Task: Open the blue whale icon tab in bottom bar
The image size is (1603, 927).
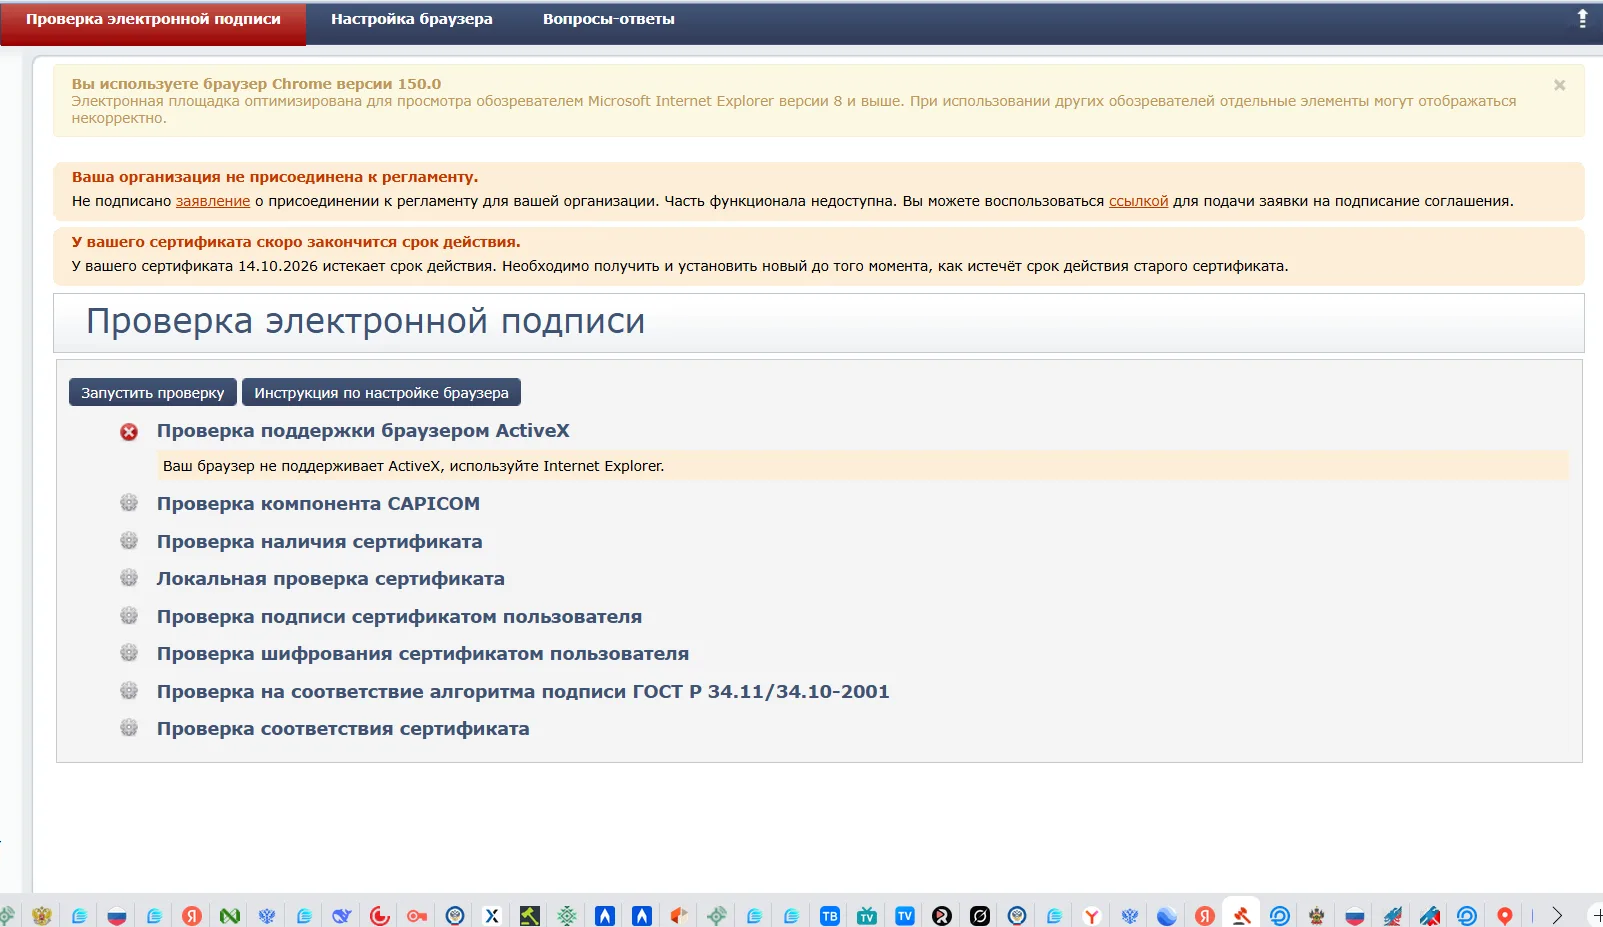Action: pyautogui.click(x=342, y=916)
